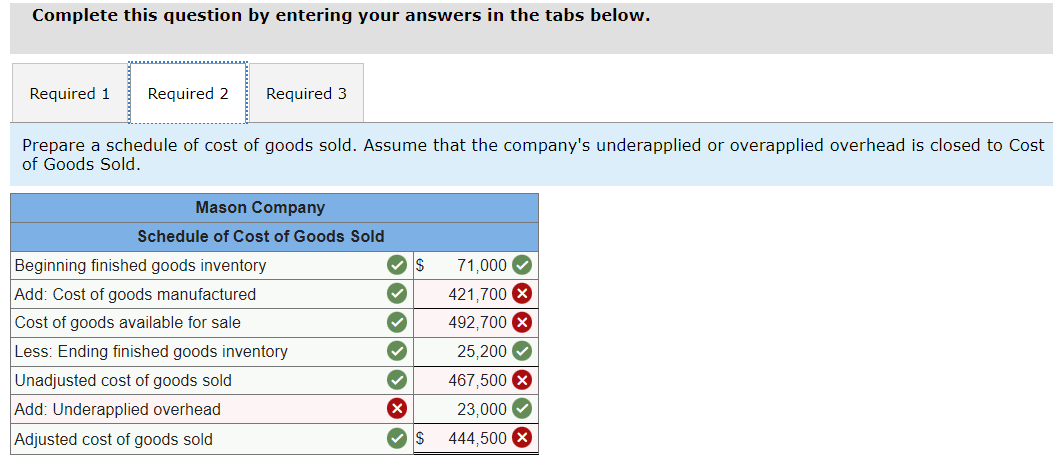Edit the 492,700 goods available amount field
This screenshot has width=1053, height=466.
(x=463, y=323)
